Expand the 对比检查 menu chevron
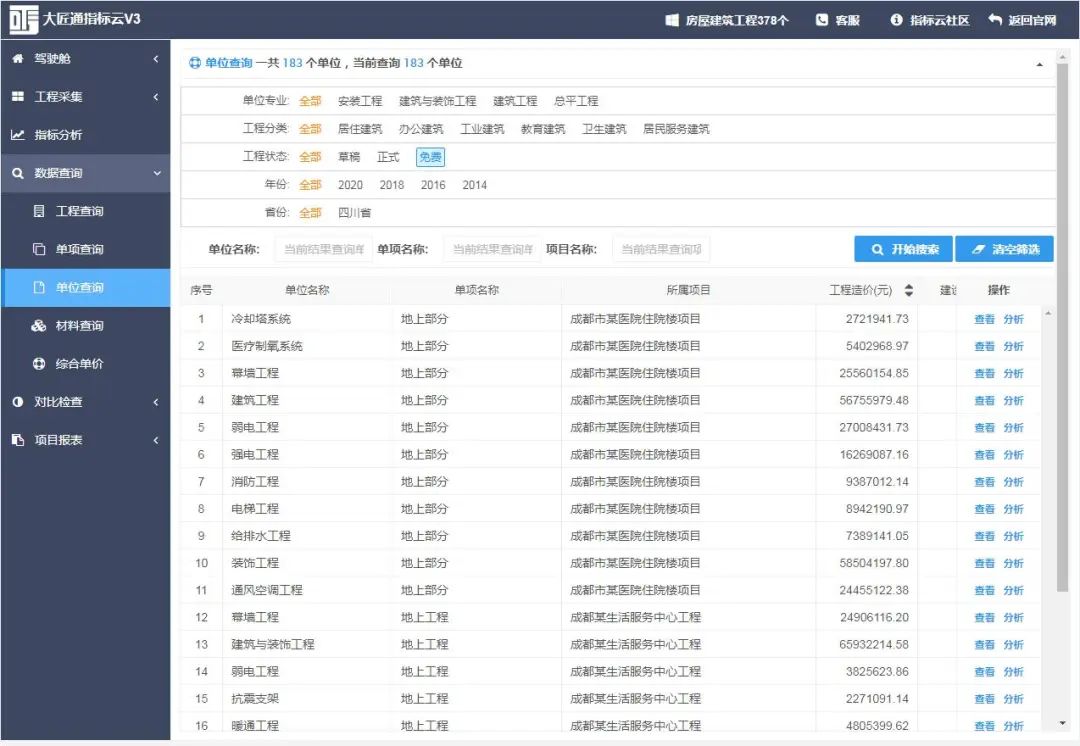1080x746 pixels. [x=156, y=402]
